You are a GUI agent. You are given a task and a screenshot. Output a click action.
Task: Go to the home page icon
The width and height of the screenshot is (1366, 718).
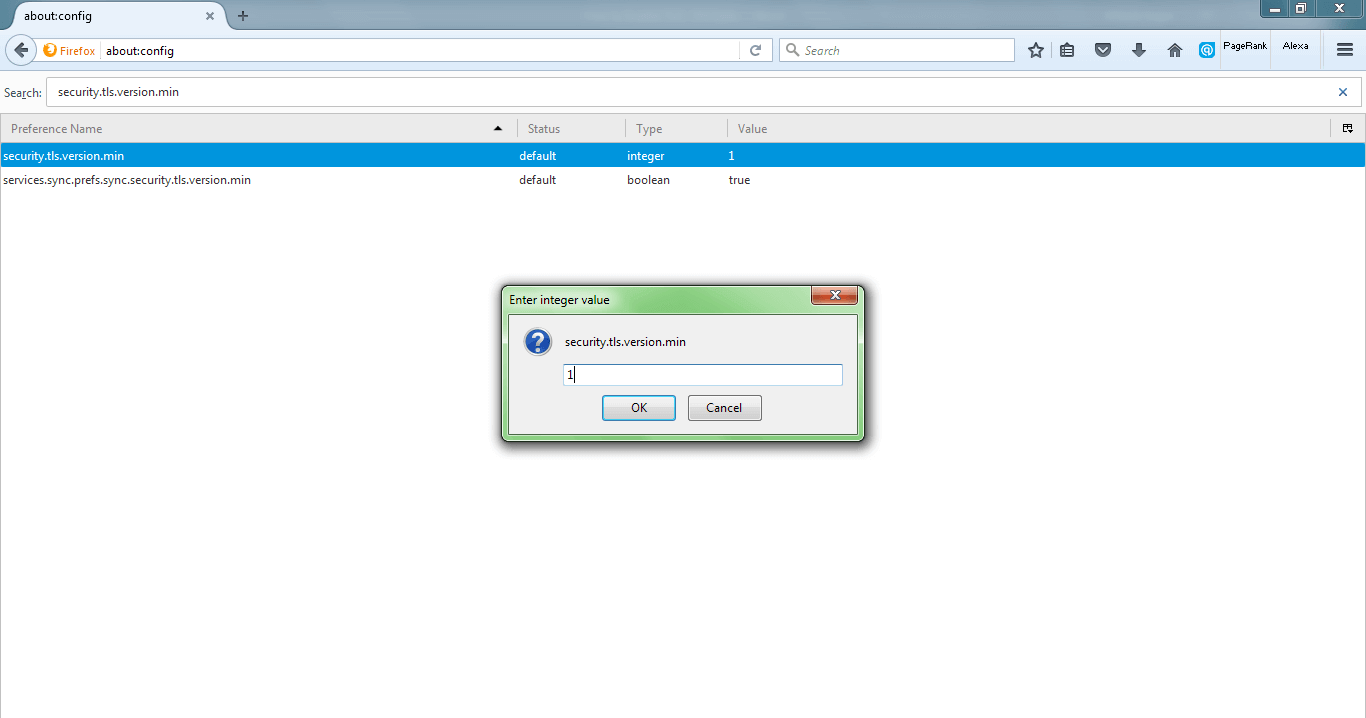coord(1175,50)
